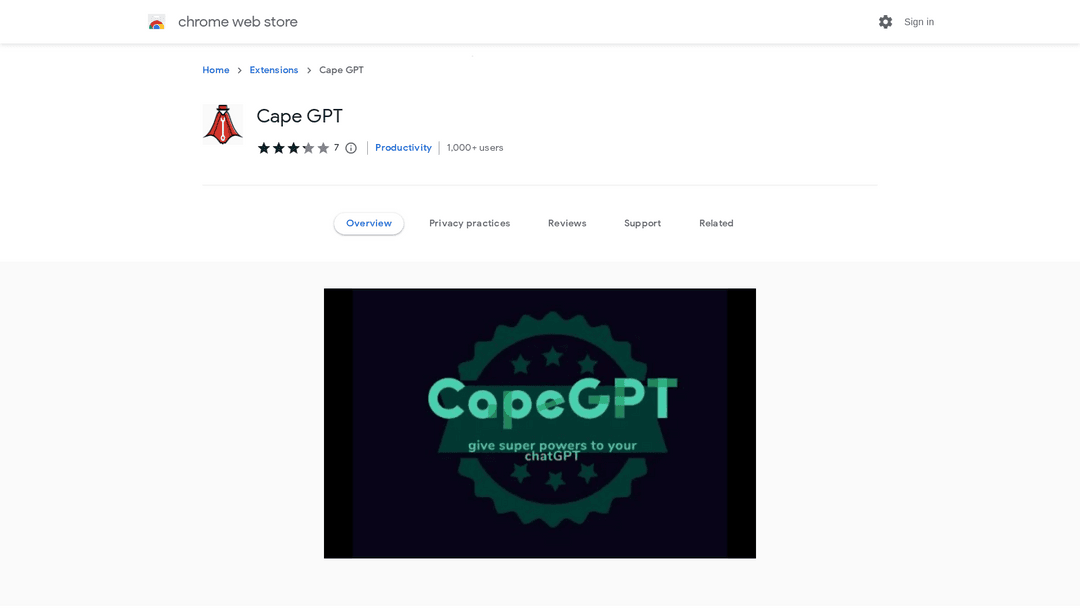The height and width of the screenshot is (608, 1080).
Task: Open the Support tab
Action: [642, 223]
